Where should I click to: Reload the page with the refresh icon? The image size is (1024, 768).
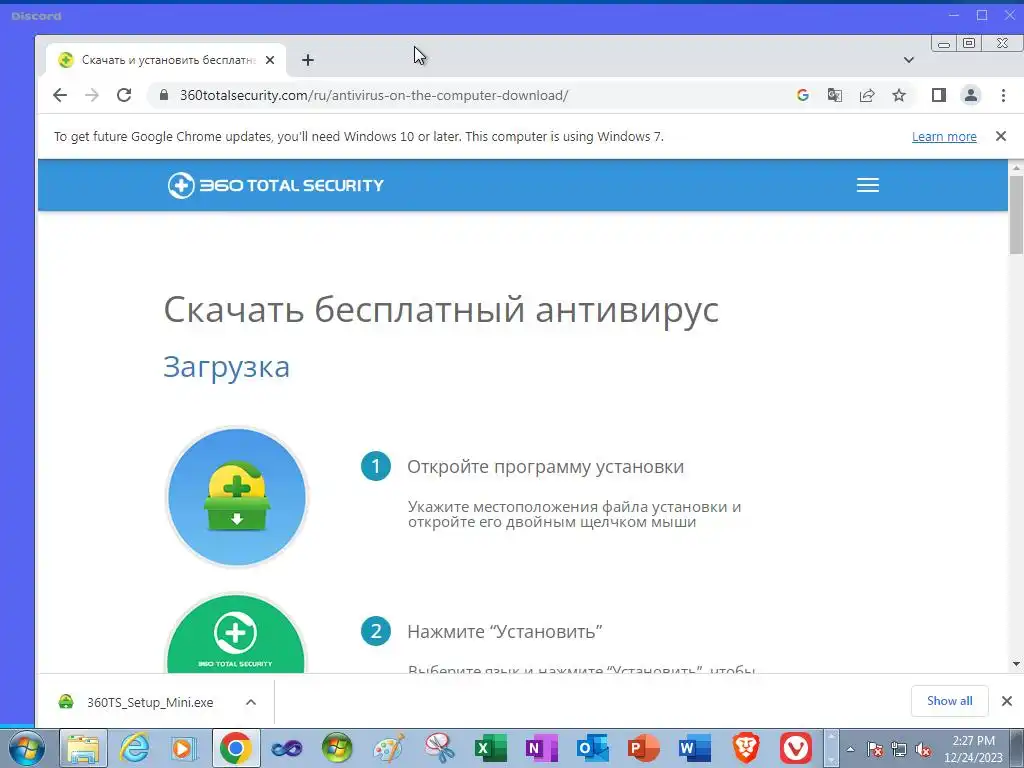[124, 95]
